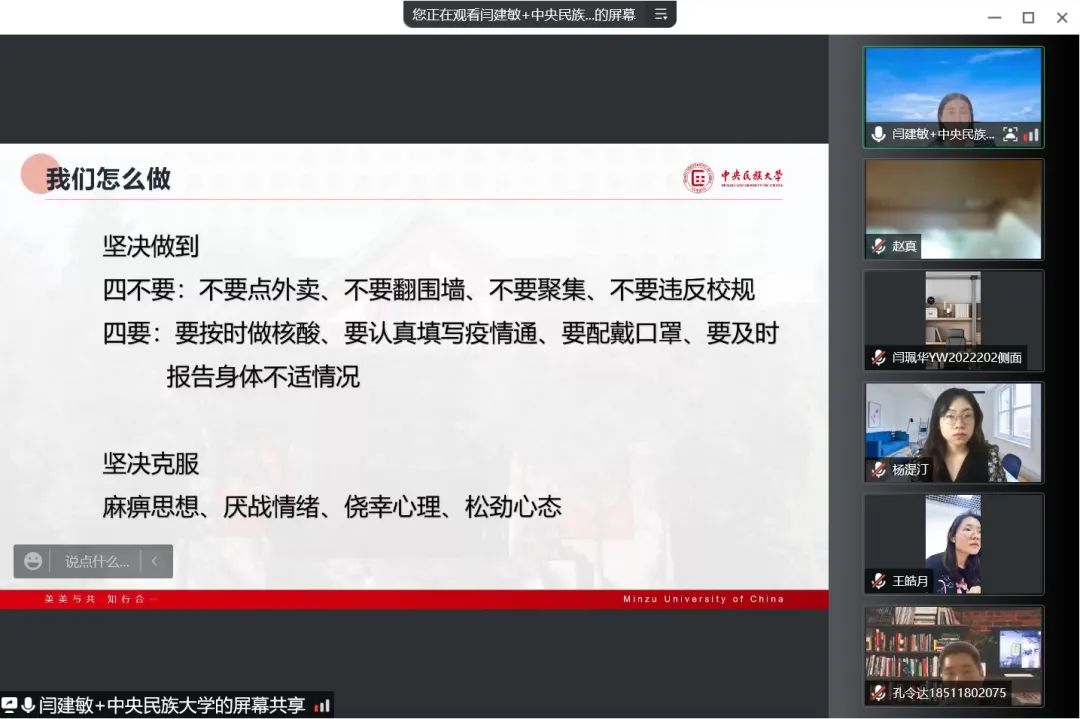This screenshot has width=1080, height=719.
Task: Click muted mic icon beside 闫珮华YW2022202侧面
Action: 878,357
